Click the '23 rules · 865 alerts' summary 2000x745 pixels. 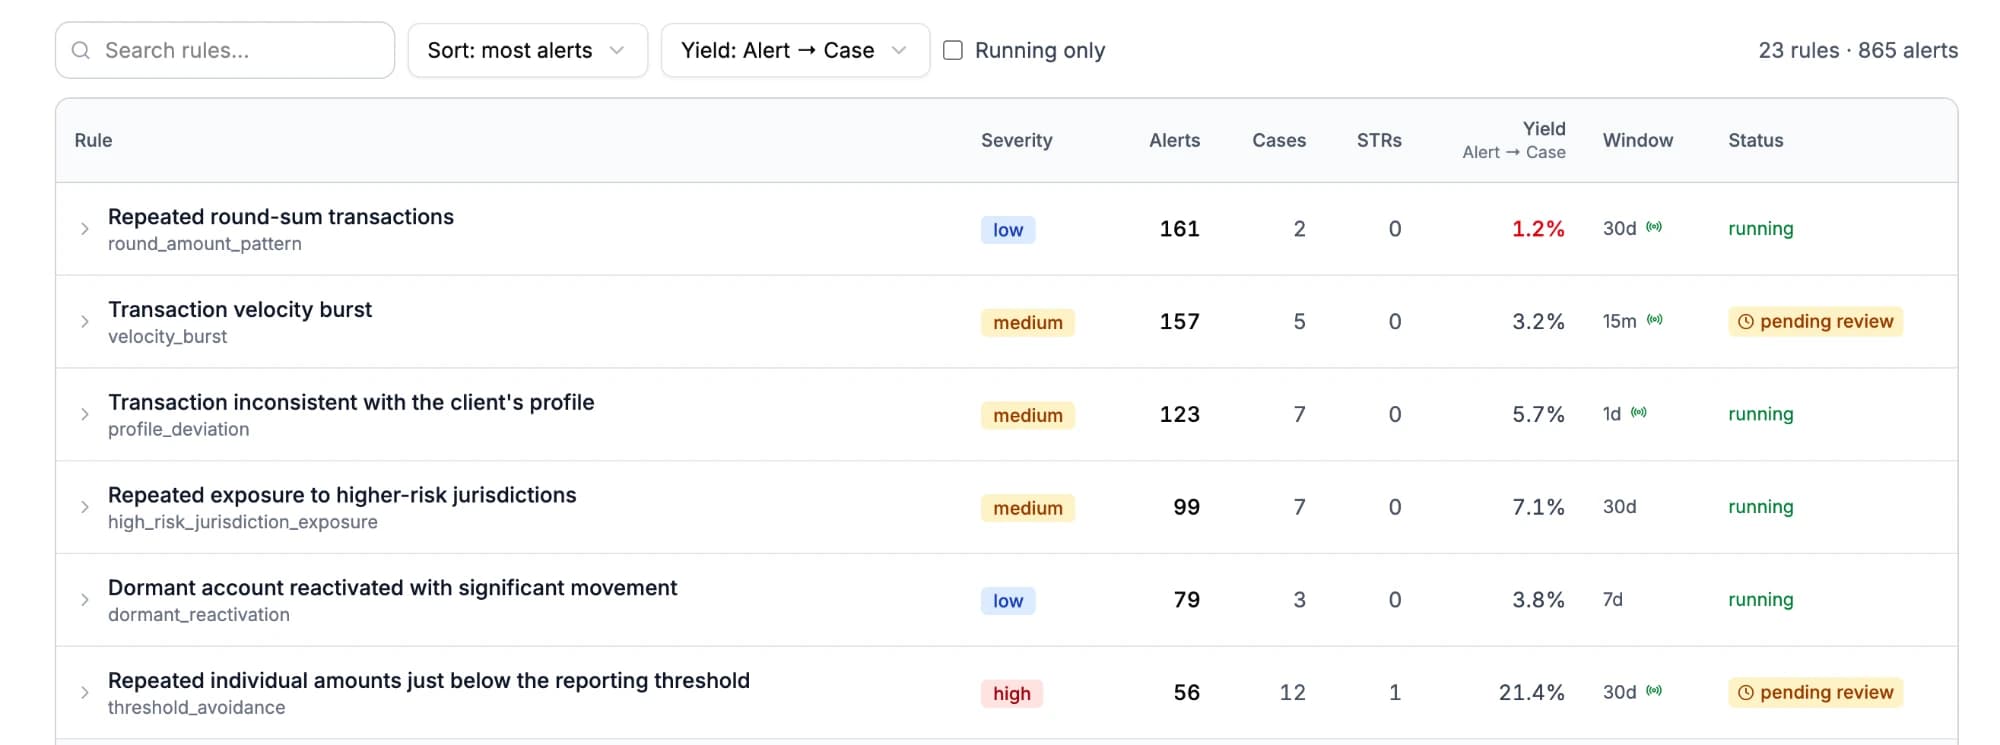tap(1858, 50)
